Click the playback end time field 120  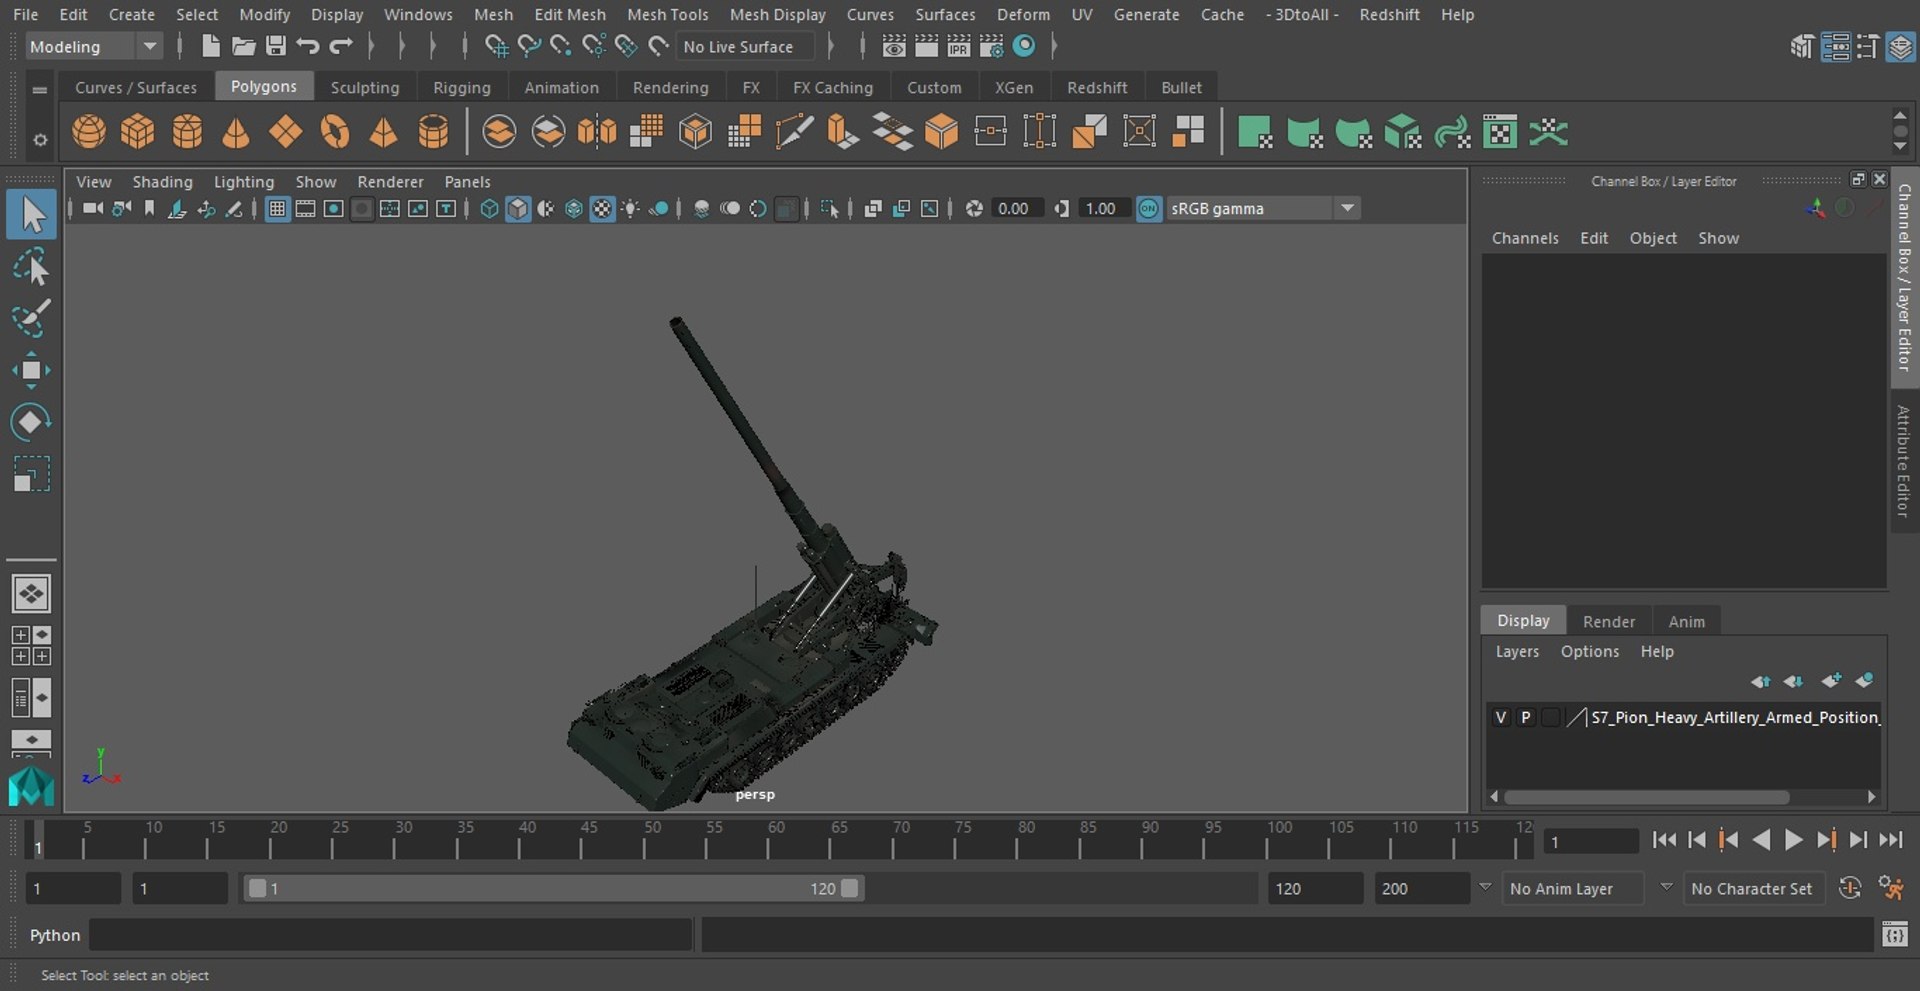click(1315, 888)
